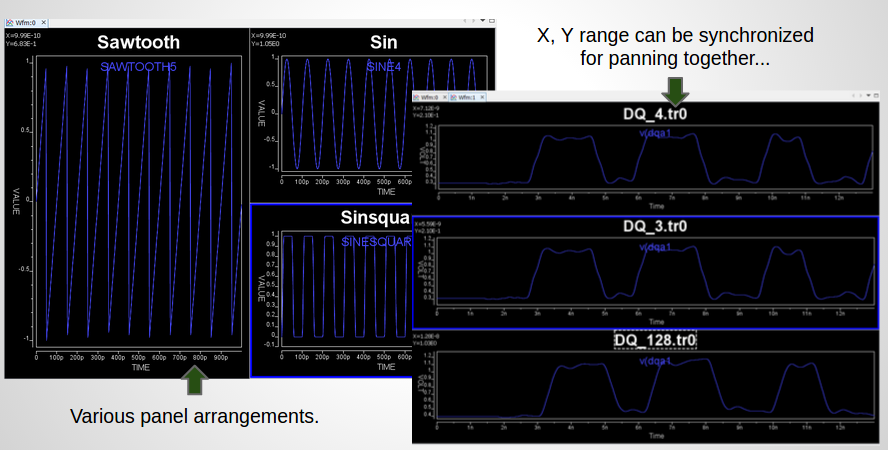Maximize the left waveform window panel
The image size is (888, 450).
pos(493,20)
